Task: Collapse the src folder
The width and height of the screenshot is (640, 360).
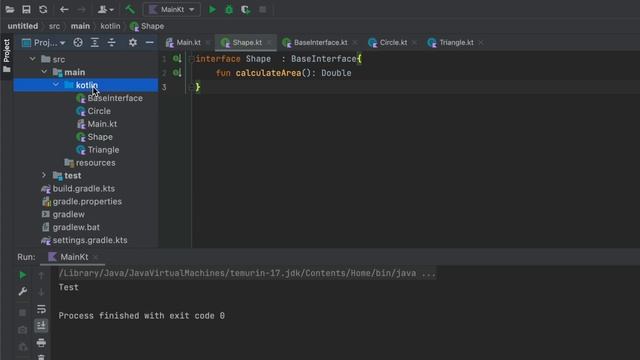Action: (33, 59)
